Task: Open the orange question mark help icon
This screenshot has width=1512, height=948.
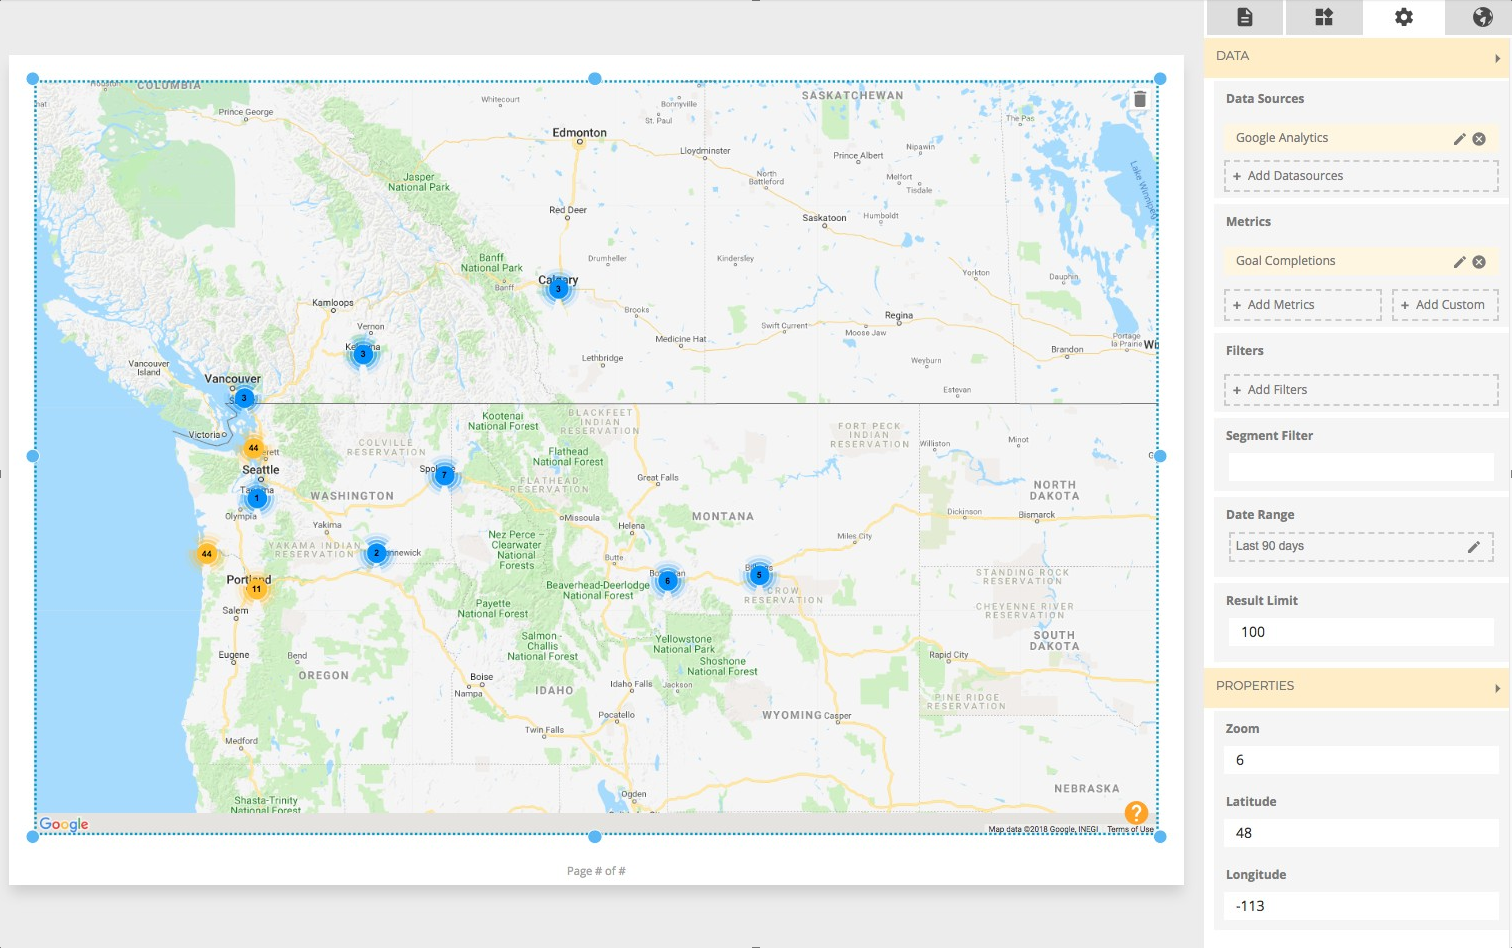Action: click(1136, 812)
